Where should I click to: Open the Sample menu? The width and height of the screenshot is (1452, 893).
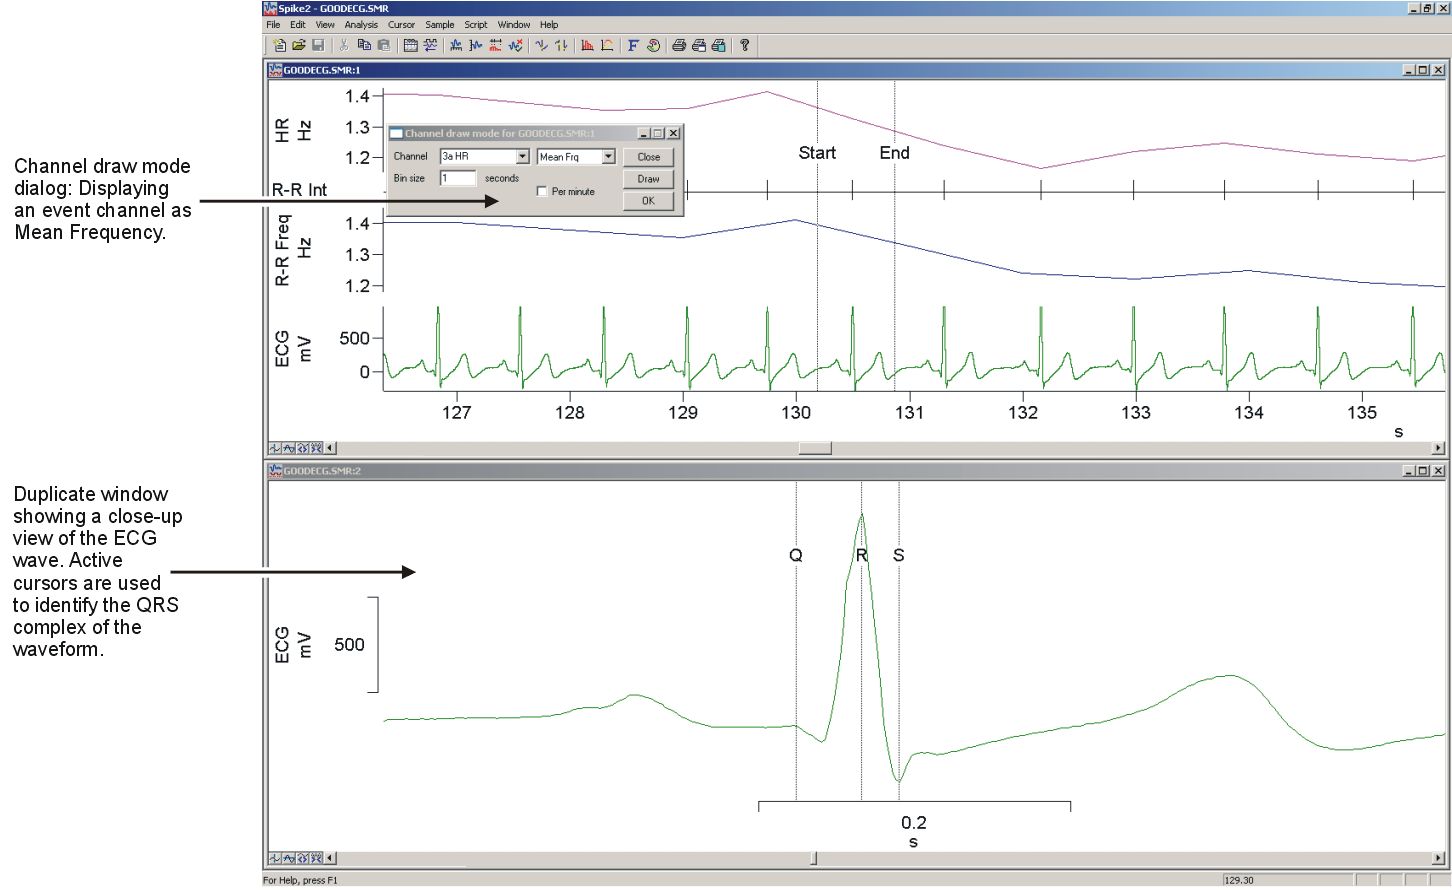coord(439,24)
